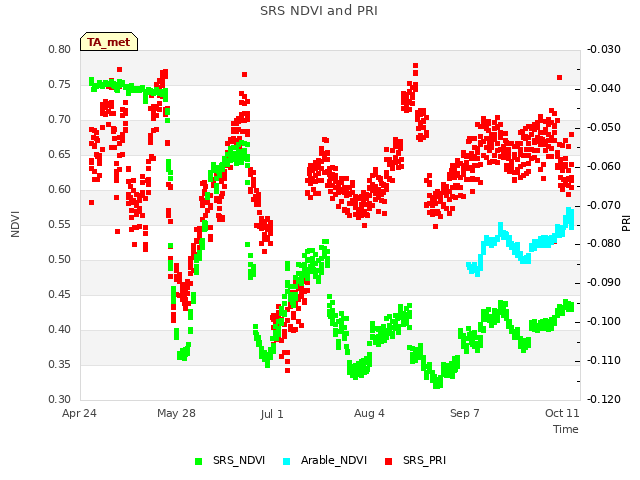The image size is (640, 480).
Task: Click the Apr 24 date tick label
Action: 79,413
